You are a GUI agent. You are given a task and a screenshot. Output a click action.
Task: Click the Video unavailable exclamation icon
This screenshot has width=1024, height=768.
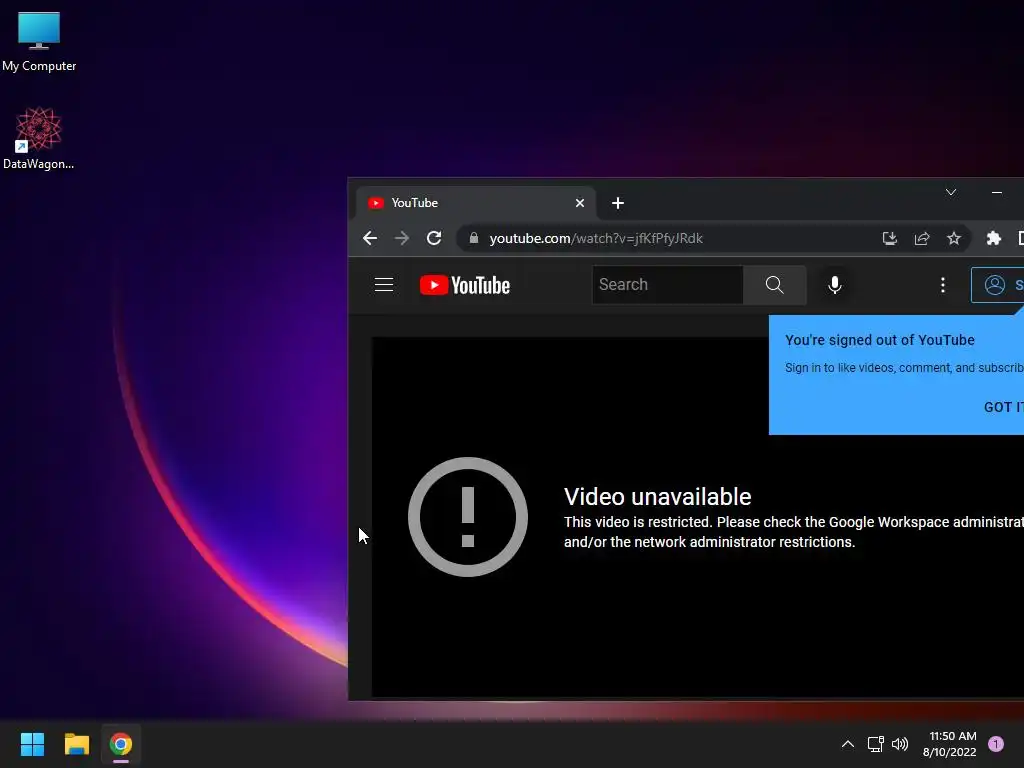468,517
